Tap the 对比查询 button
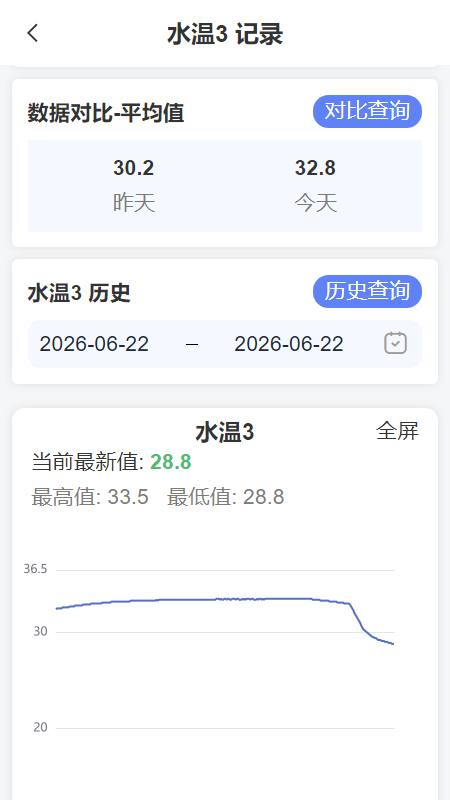The image size is (450, 800). click(x=367, y=111)
